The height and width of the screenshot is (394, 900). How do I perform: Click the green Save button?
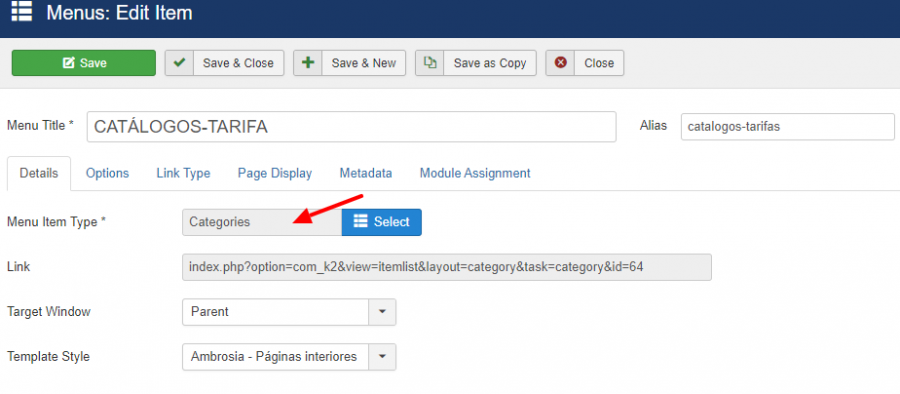[84, 63]
